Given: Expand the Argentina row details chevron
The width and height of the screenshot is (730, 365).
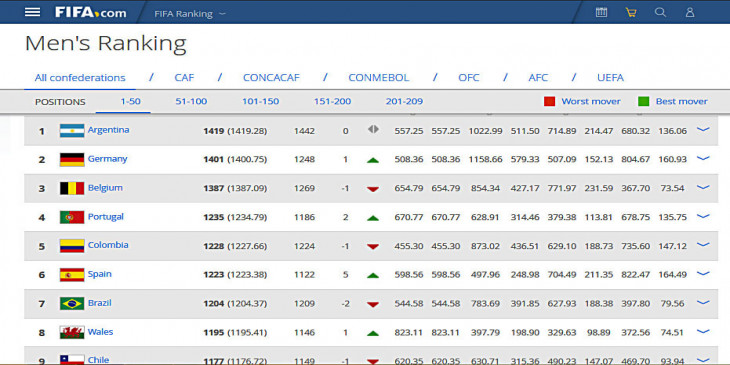Looking at the screenshot, I should [703, 130].
